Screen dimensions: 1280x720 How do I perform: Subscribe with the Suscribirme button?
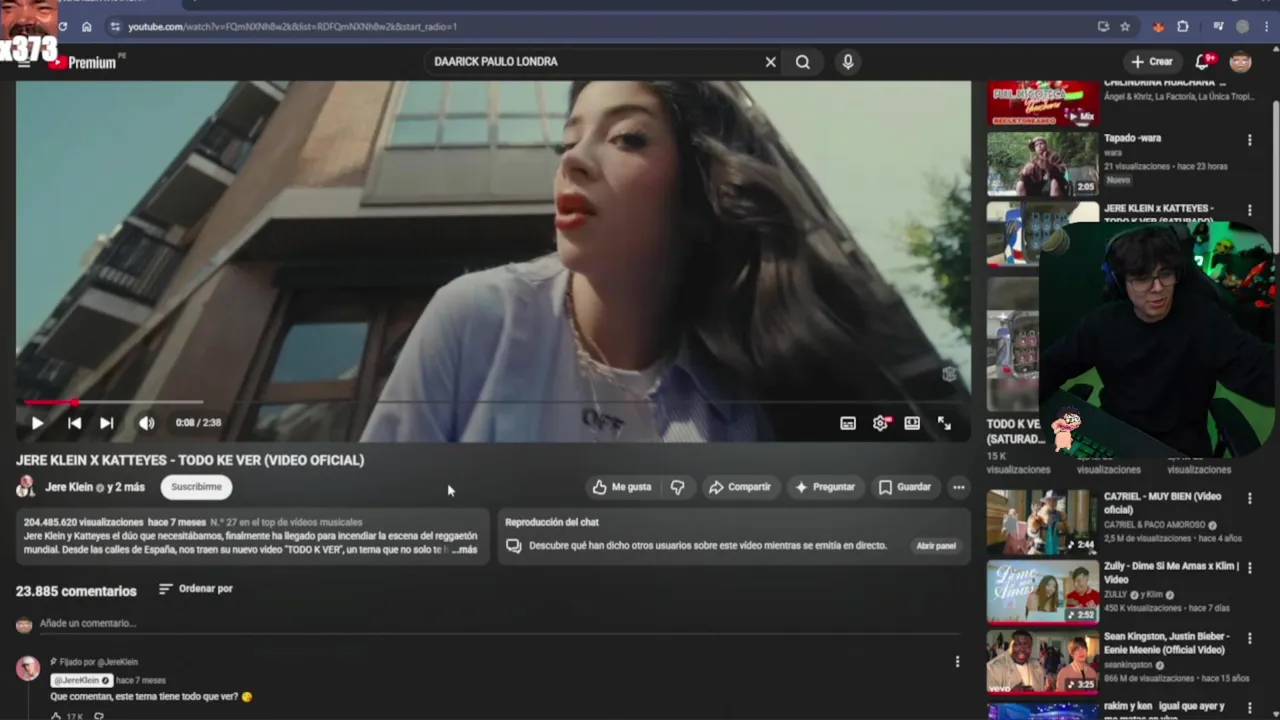pyautogui.click(x=196, y=487)
